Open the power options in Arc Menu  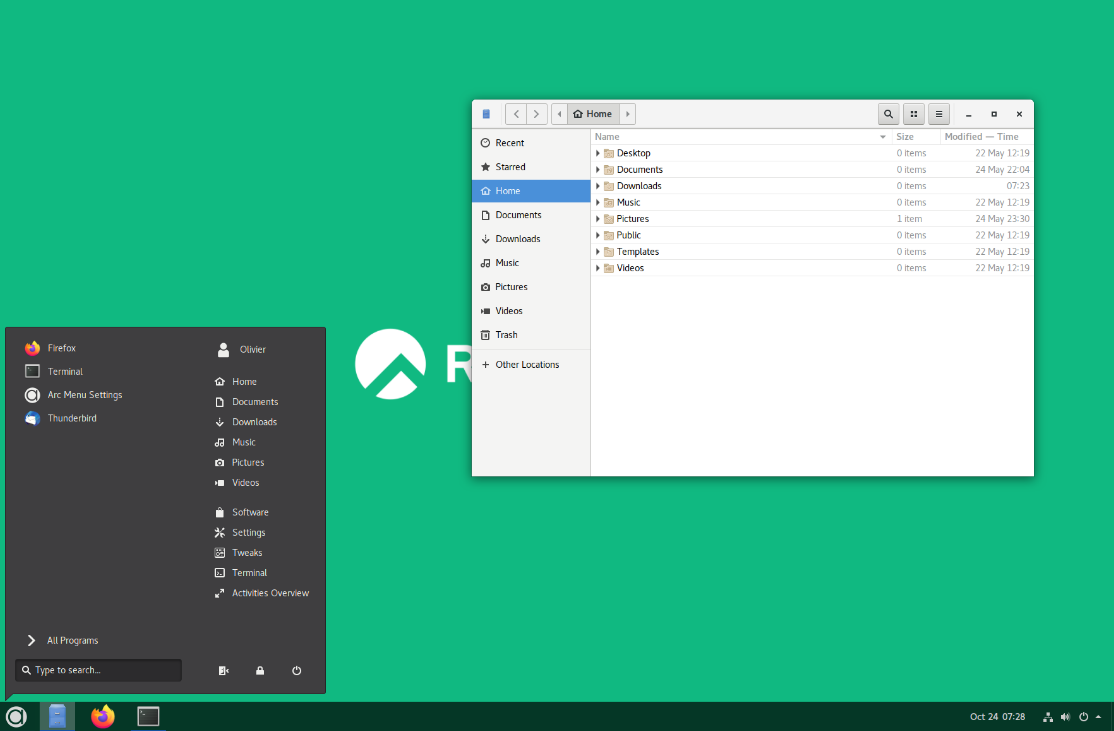296,670
